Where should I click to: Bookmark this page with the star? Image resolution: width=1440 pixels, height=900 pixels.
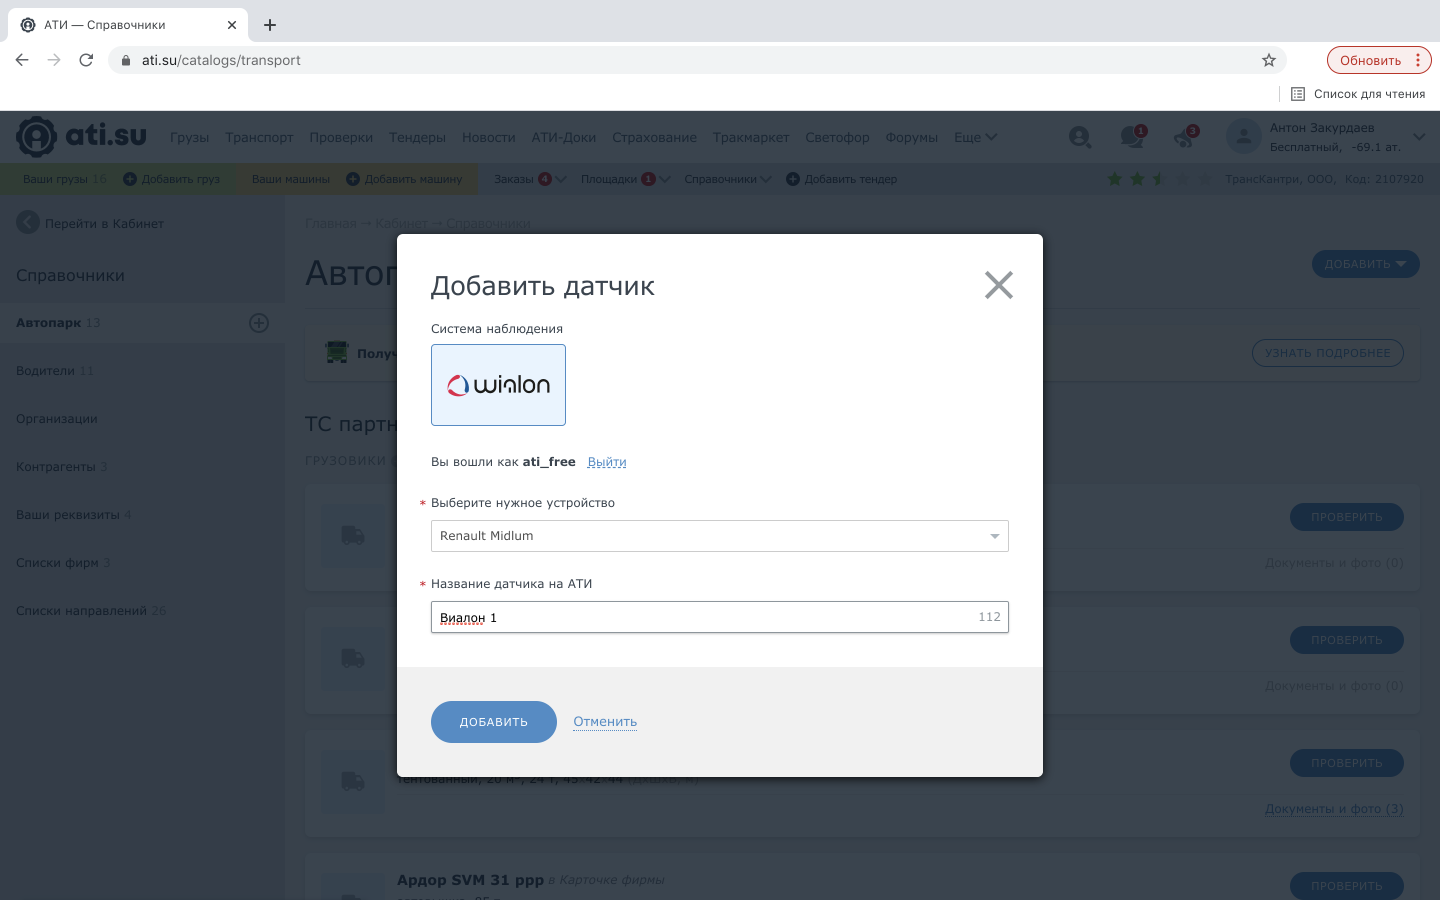click(1269, 60)
